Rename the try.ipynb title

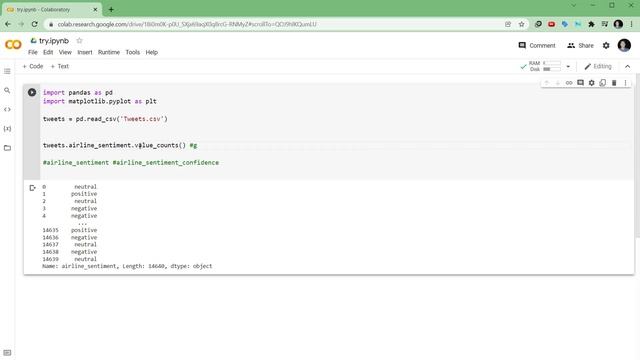[54, 40]
